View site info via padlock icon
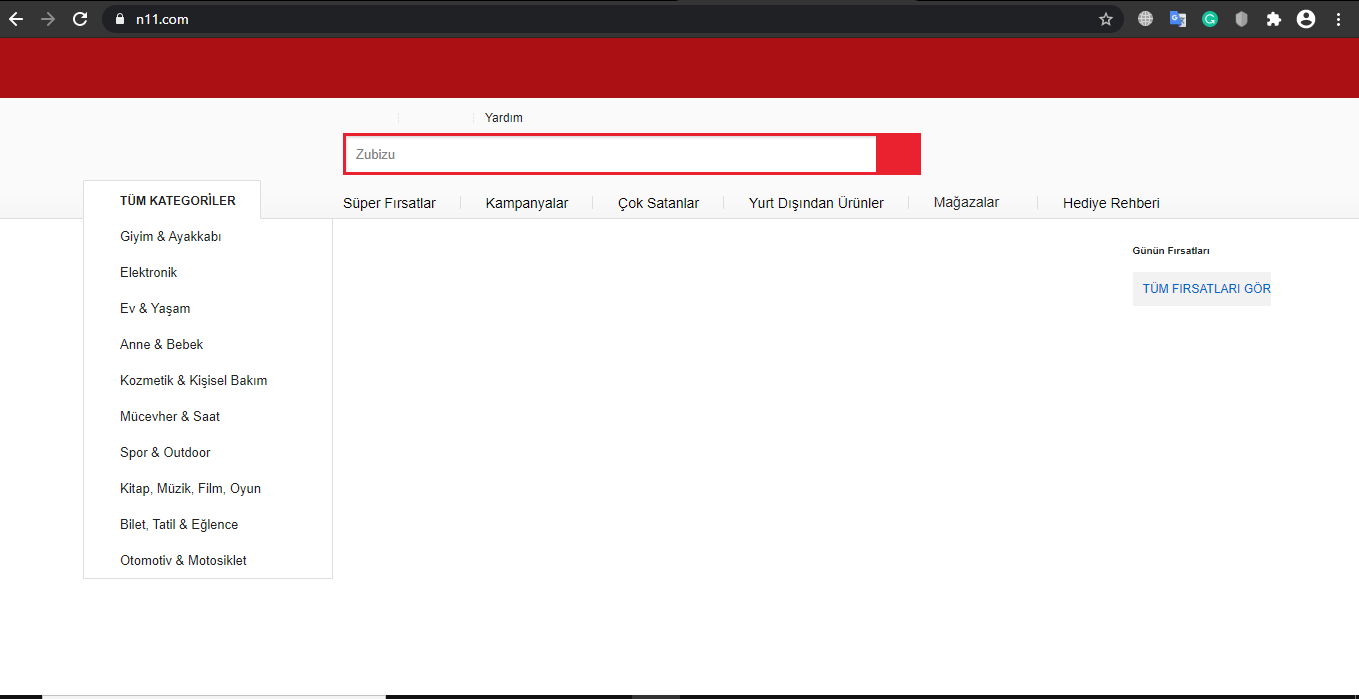The image size is (1359, 699). click(120, 19)
